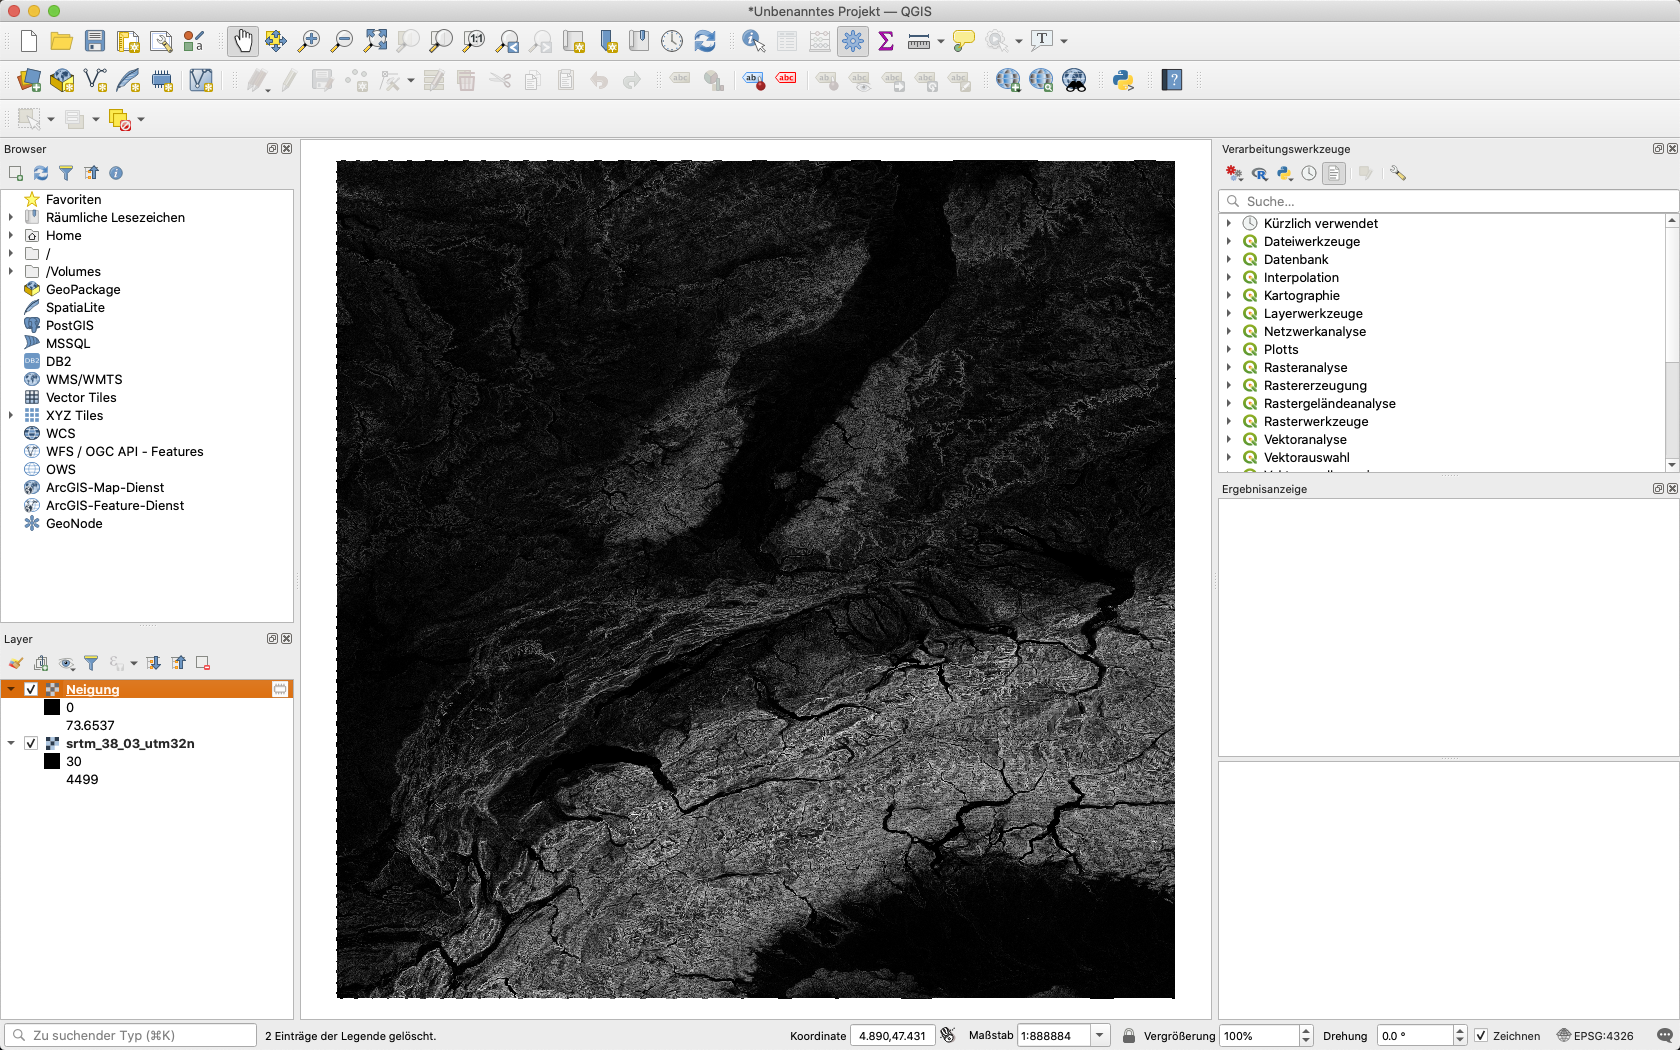
Task: Refresh the Browser panel
Action: tap(41, 173)
